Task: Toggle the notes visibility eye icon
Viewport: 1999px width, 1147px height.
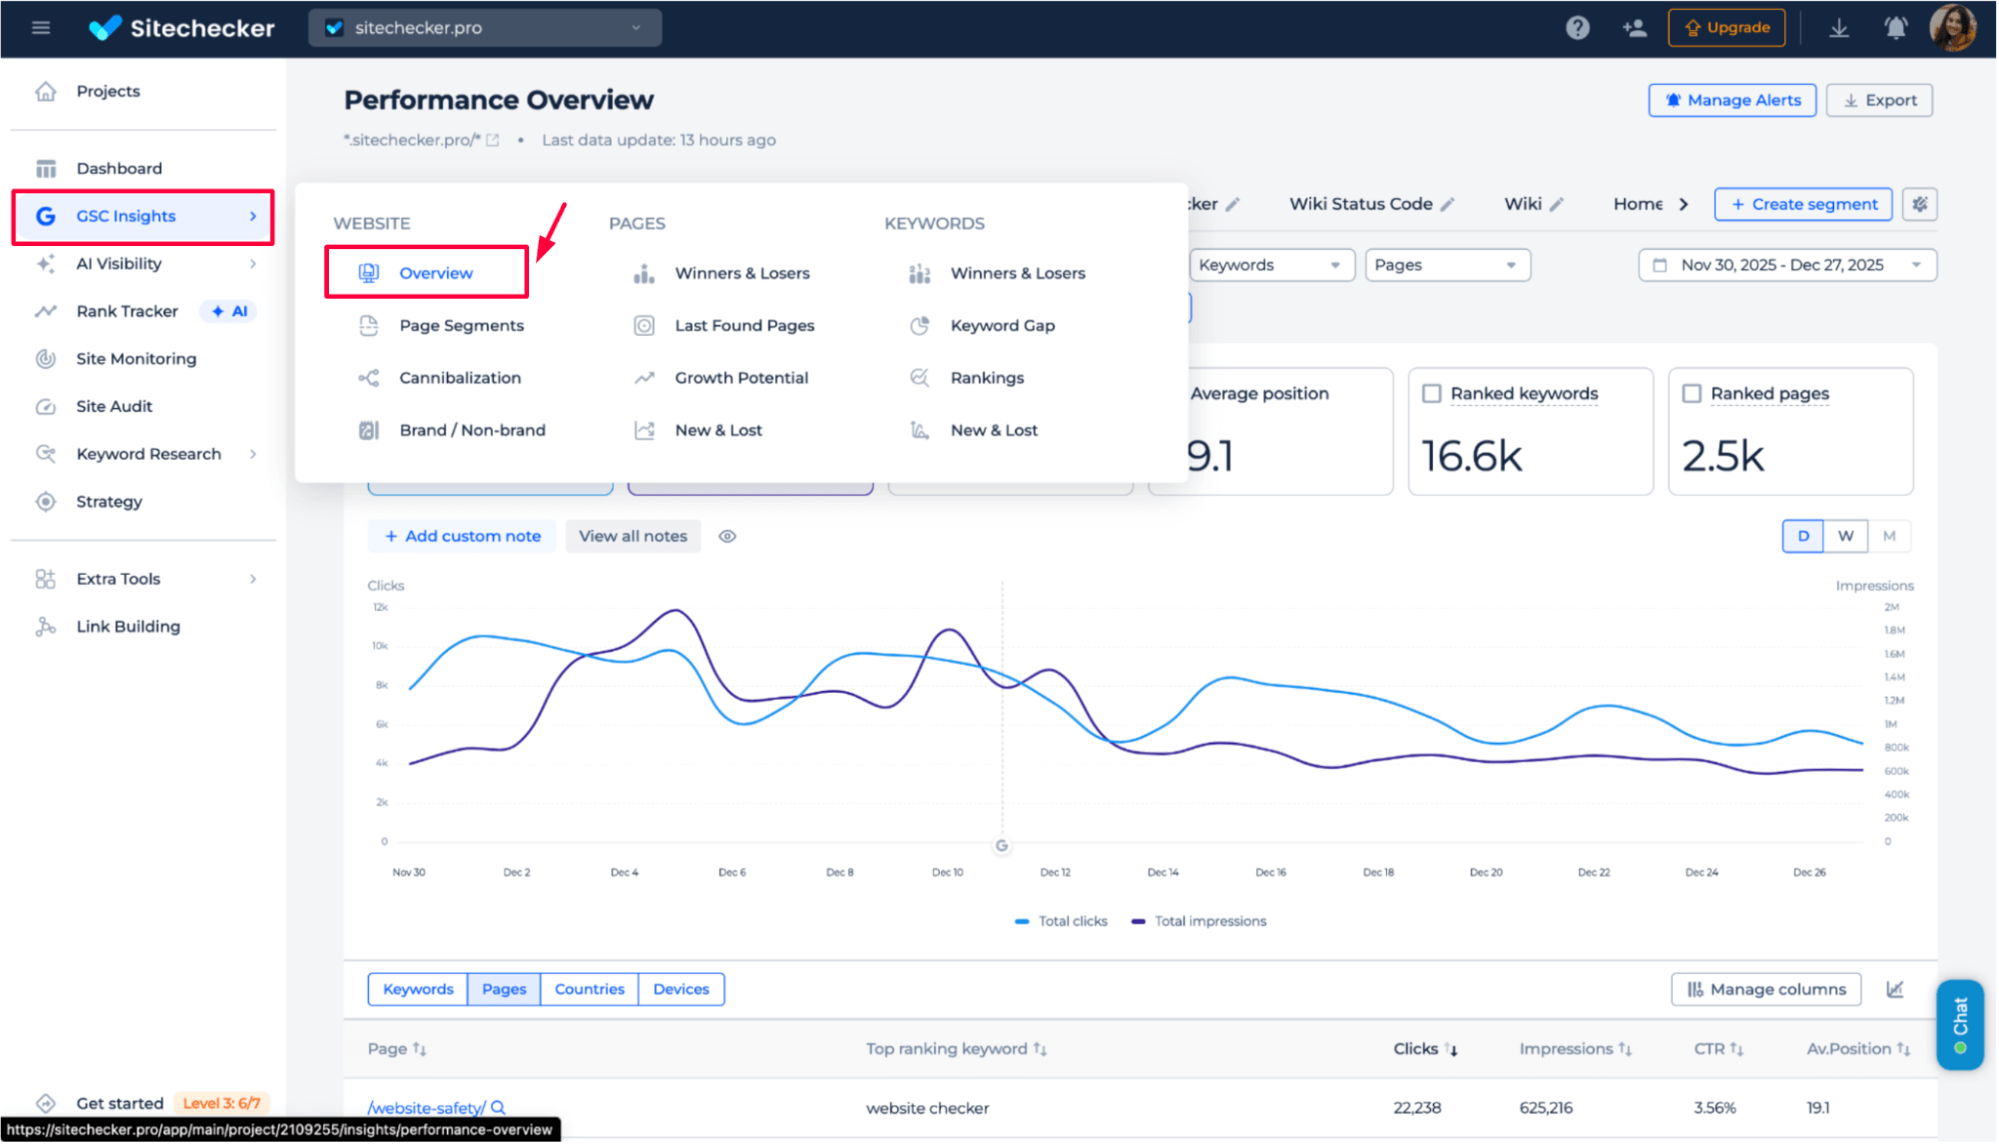Action: pyautogui.click(x=727, y=536)
